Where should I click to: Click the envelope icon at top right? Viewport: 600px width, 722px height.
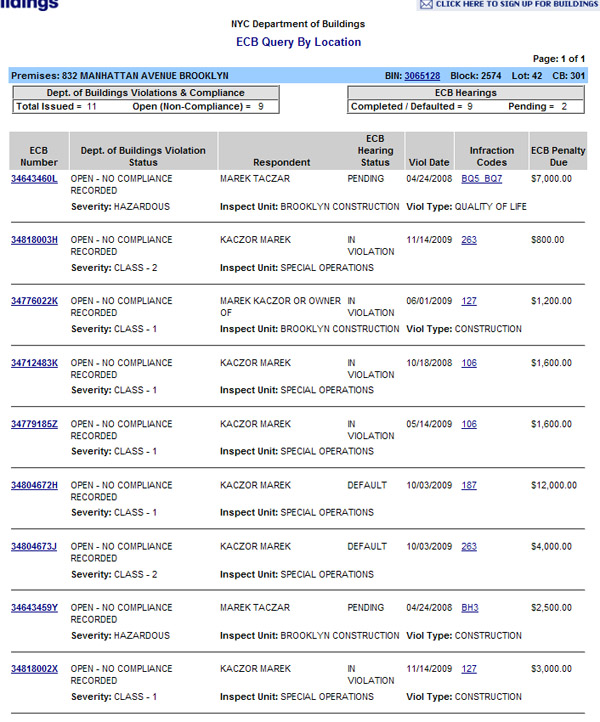[x=426, y=5]
